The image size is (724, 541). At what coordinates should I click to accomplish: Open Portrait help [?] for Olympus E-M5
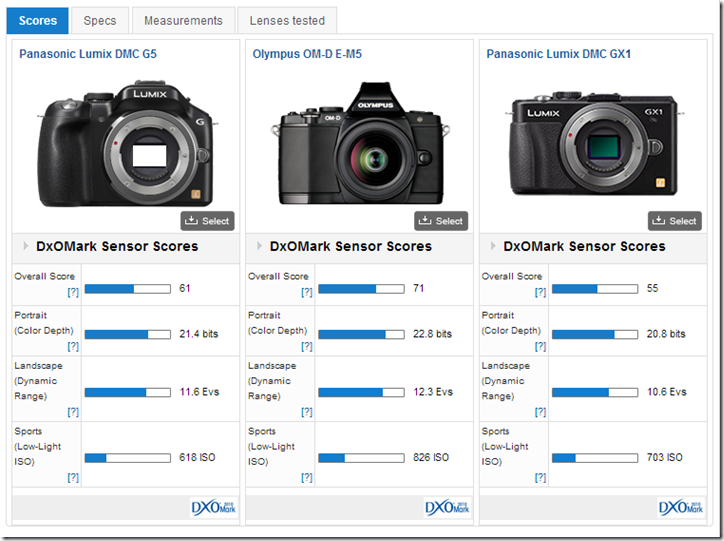click(x=307, y=346)
